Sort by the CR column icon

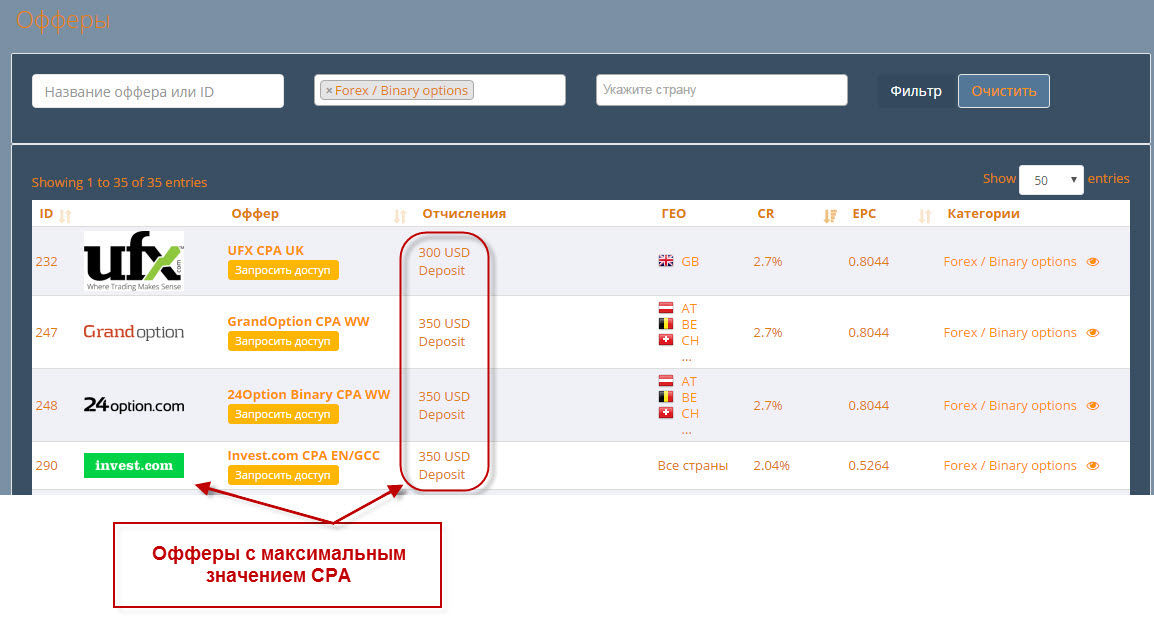pyautogui.click(x=829, y=216)
